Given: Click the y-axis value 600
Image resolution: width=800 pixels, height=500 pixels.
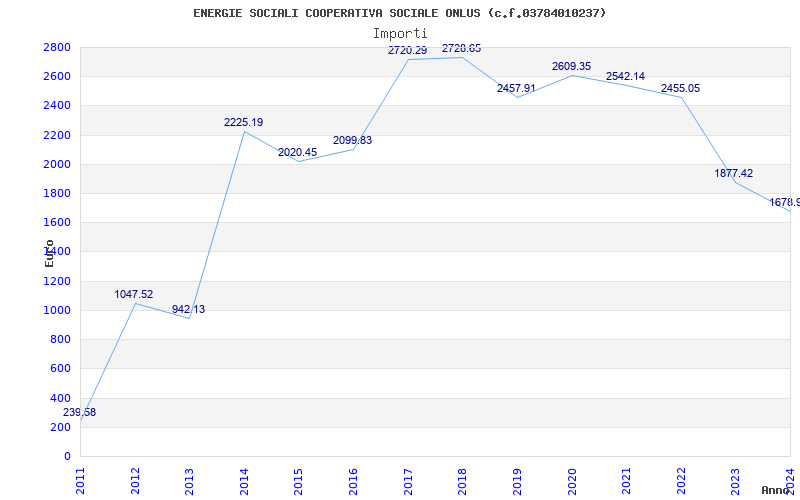Looking at the screenshot, I should tap(61, 368).
